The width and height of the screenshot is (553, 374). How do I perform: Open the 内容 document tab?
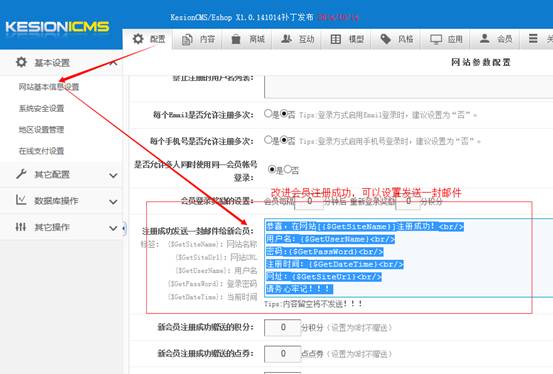pos(198,39)
